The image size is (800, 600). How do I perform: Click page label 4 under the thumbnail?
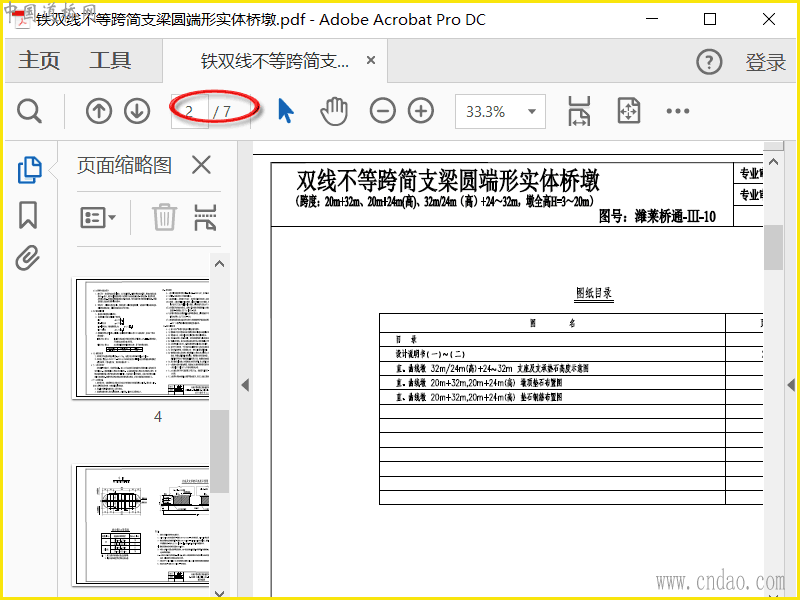coord(158,417)
